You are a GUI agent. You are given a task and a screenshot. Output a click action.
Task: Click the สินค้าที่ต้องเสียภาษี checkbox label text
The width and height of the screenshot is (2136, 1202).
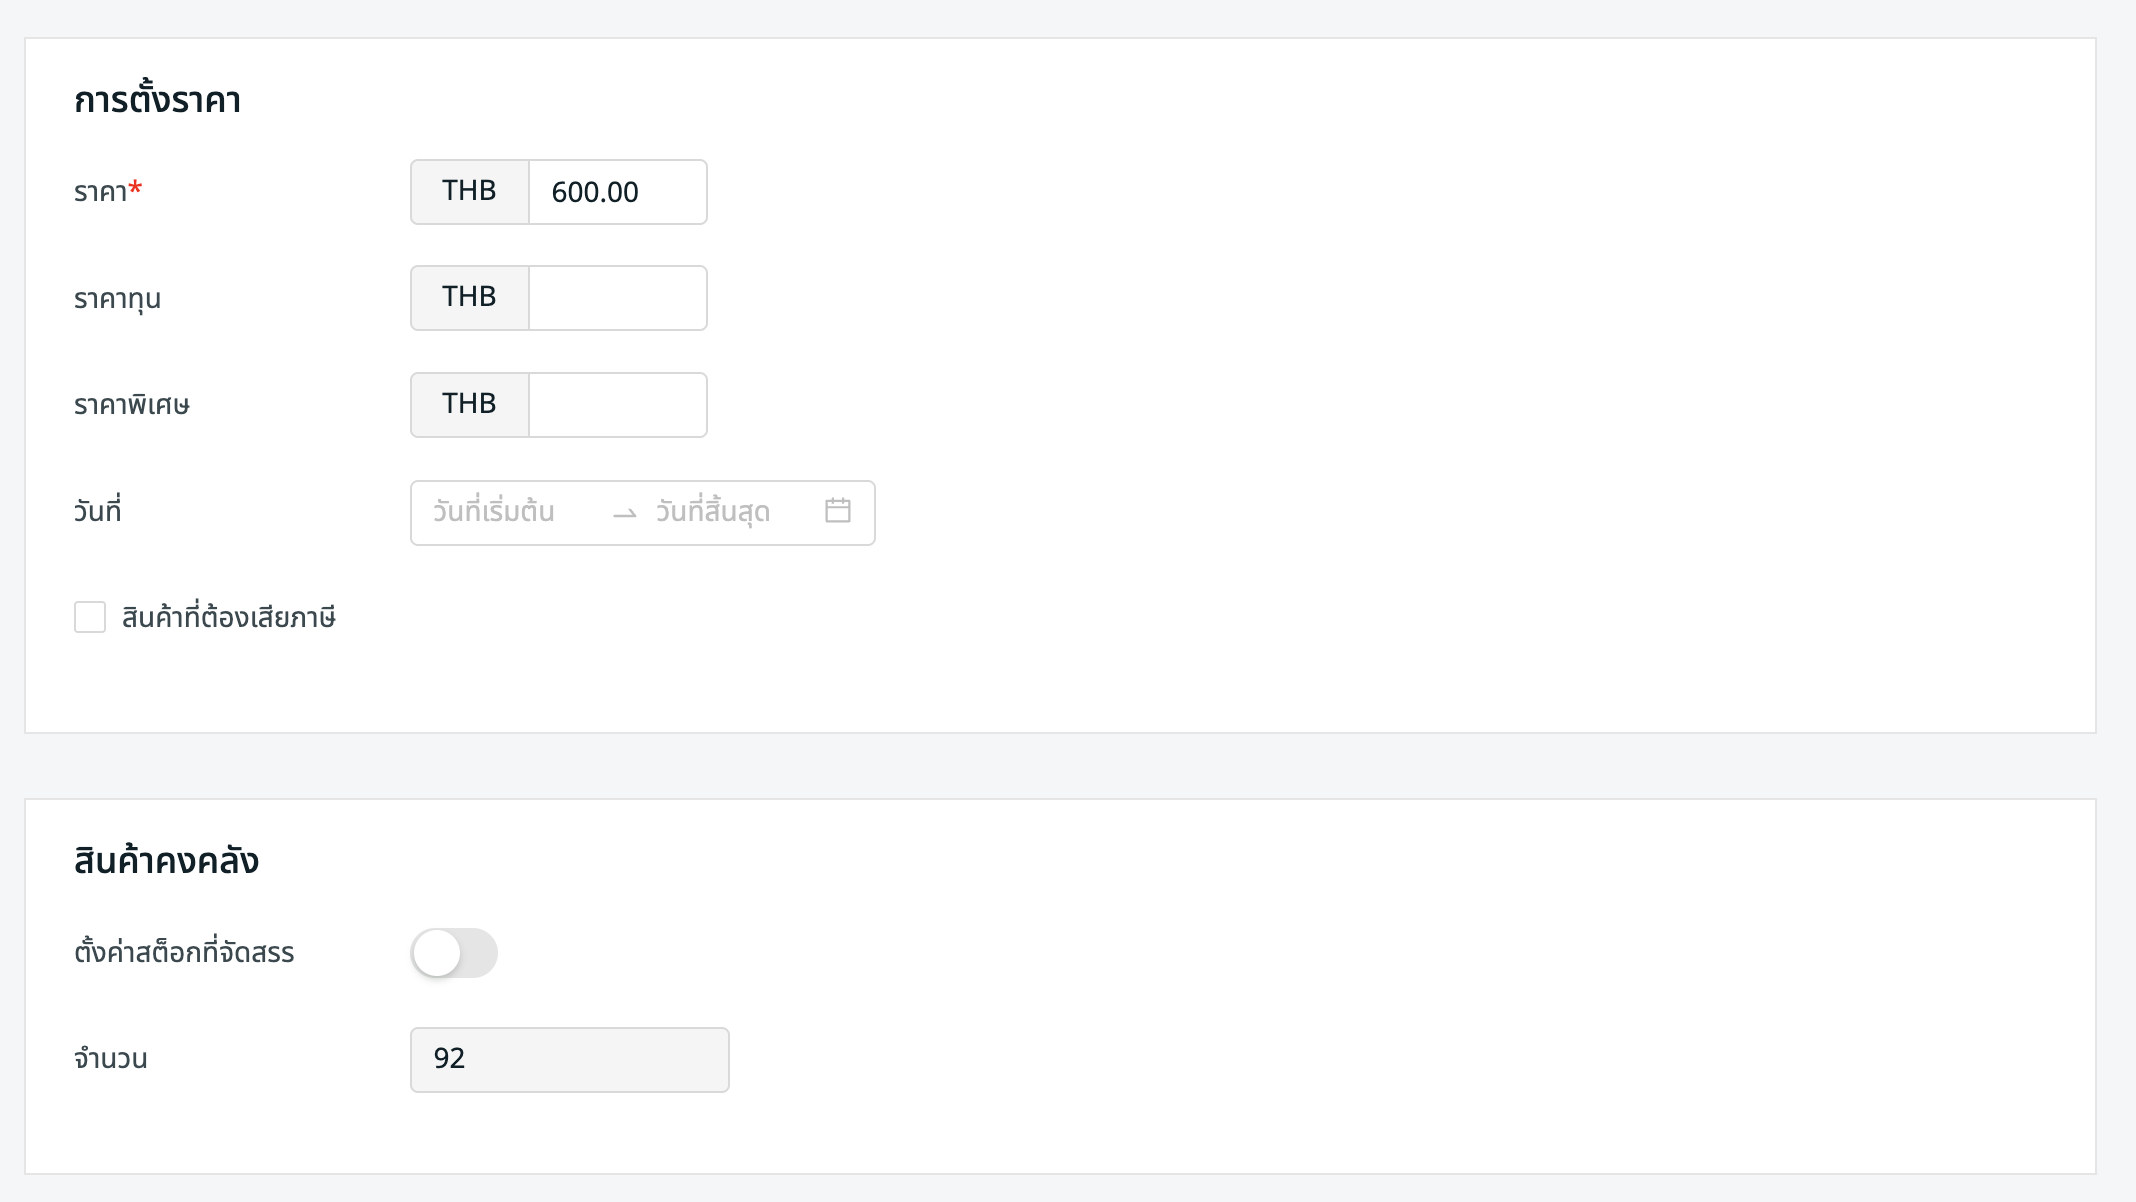pos(229,618)
